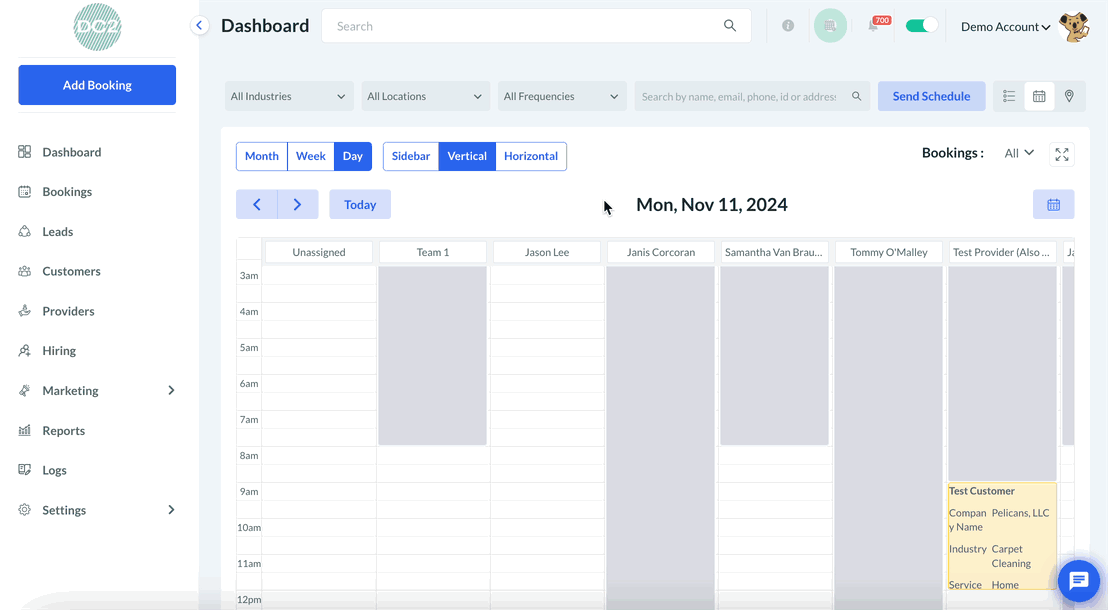Select the Tommy O'Malley column header

coord(889,252)
